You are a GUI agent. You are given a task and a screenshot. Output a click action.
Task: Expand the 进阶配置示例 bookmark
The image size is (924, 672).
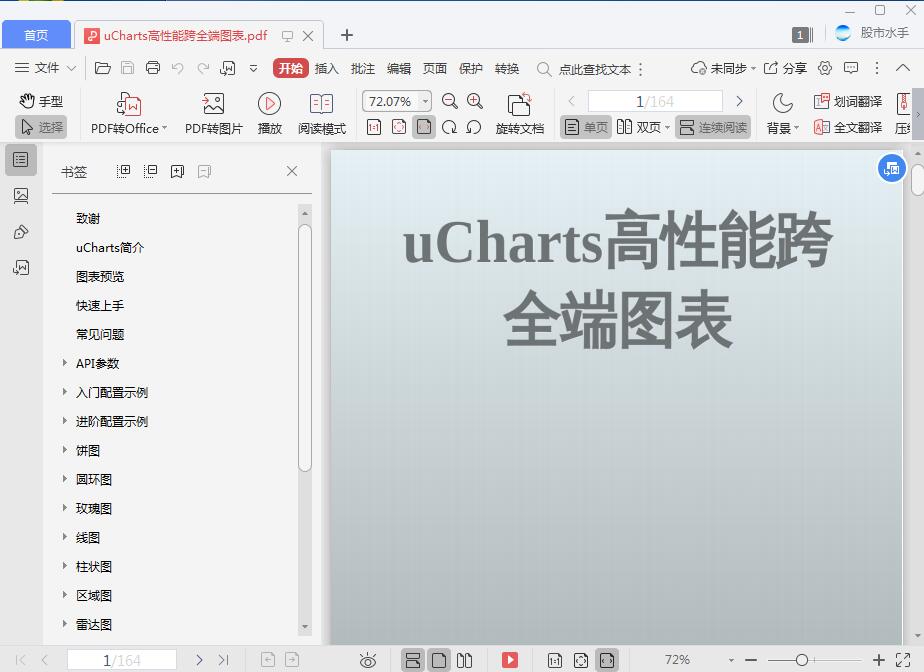pos(64,421)
